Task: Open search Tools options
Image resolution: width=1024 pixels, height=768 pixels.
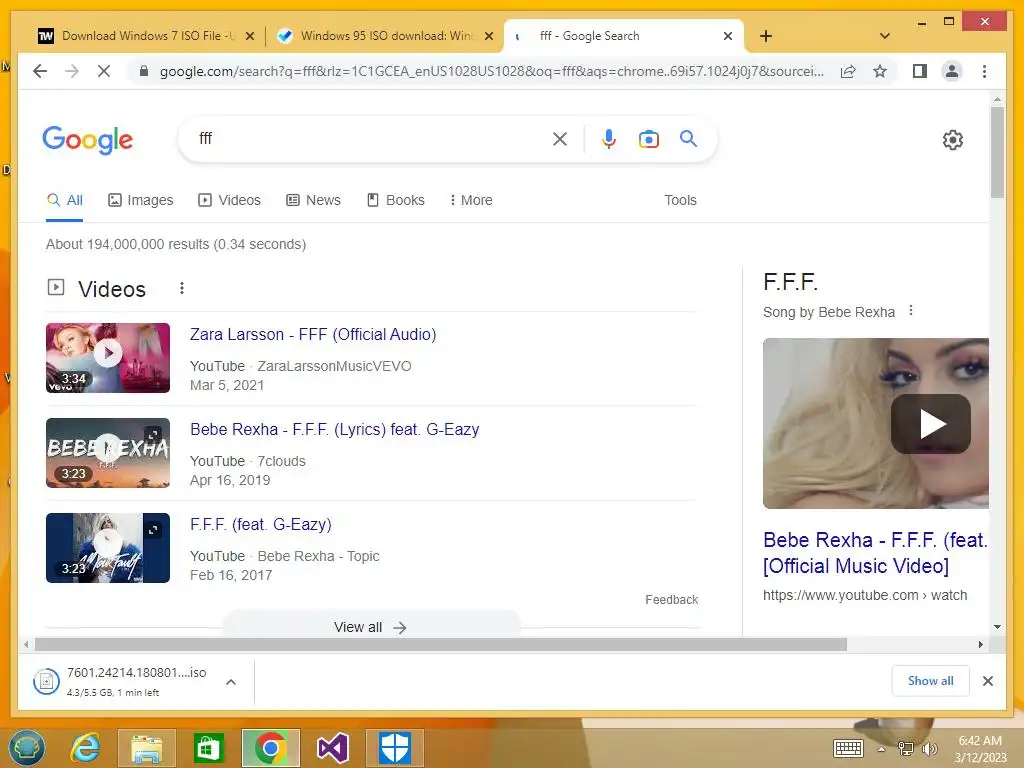Action: click(680, 200)
